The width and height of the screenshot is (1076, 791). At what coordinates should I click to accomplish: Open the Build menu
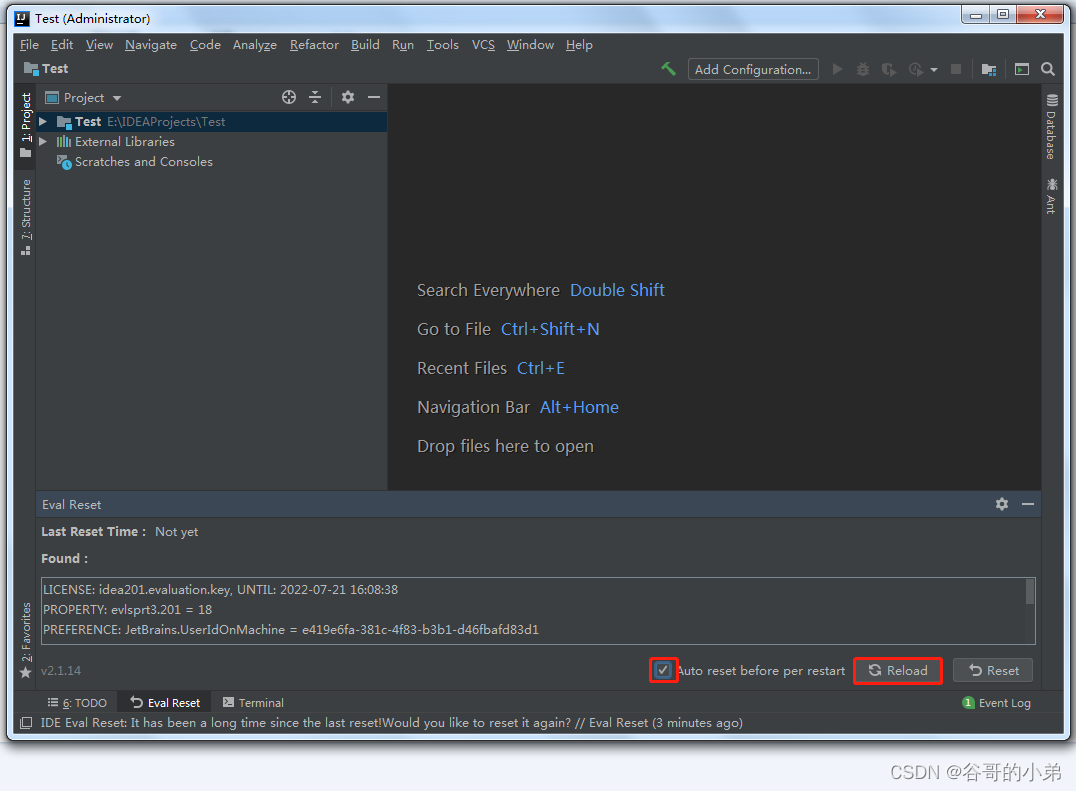365,45
